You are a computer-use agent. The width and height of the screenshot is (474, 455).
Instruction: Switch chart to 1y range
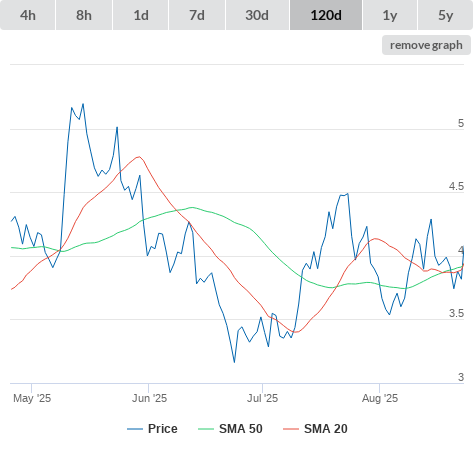click(x=390, y=15)
